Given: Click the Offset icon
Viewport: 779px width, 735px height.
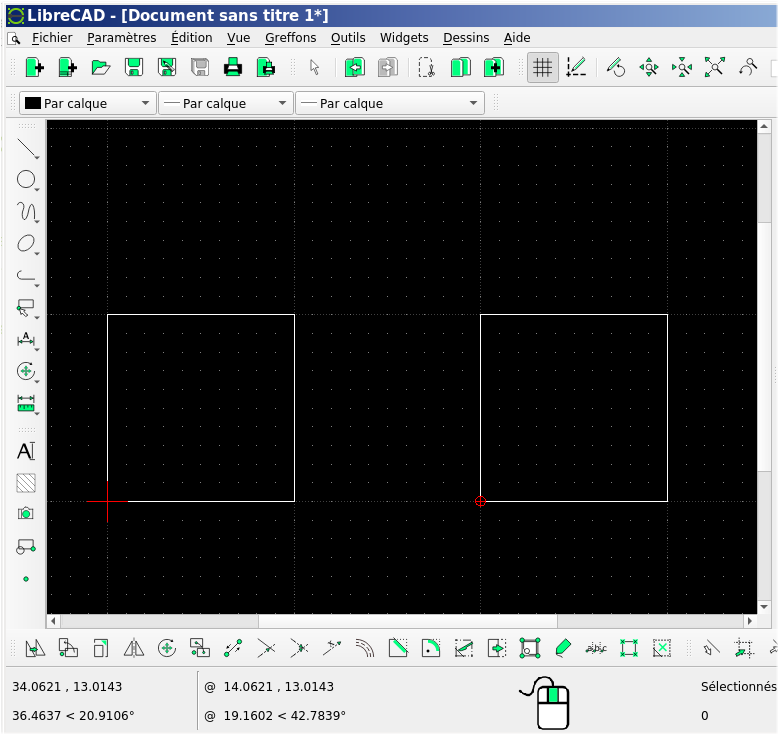Looking at the screenshot, I should tap(365, 649).
